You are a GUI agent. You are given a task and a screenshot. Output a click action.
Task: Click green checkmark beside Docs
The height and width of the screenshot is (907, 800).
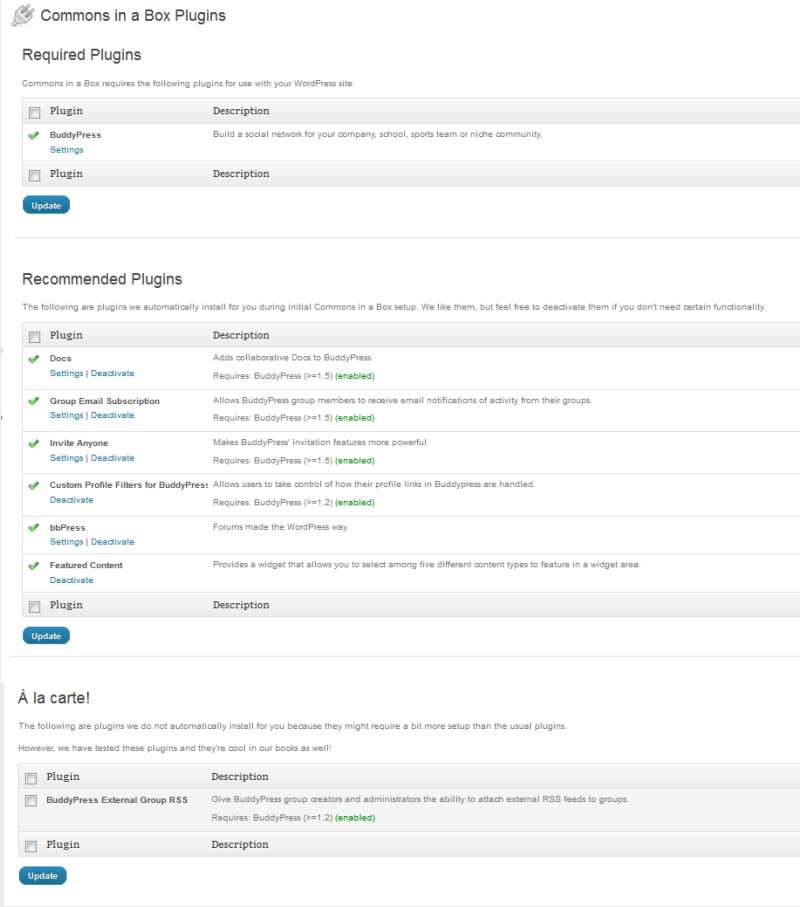(34, 359)
